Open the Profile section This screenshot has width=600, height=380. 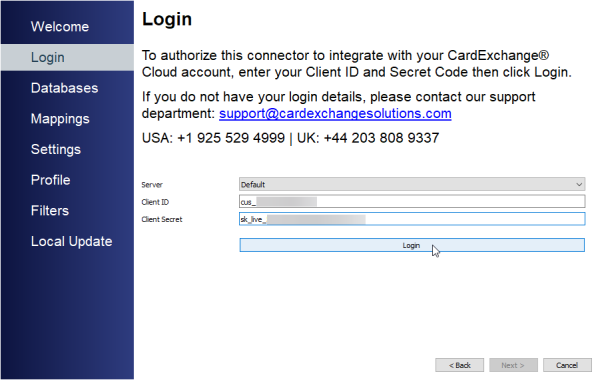(x=51, y=180)
